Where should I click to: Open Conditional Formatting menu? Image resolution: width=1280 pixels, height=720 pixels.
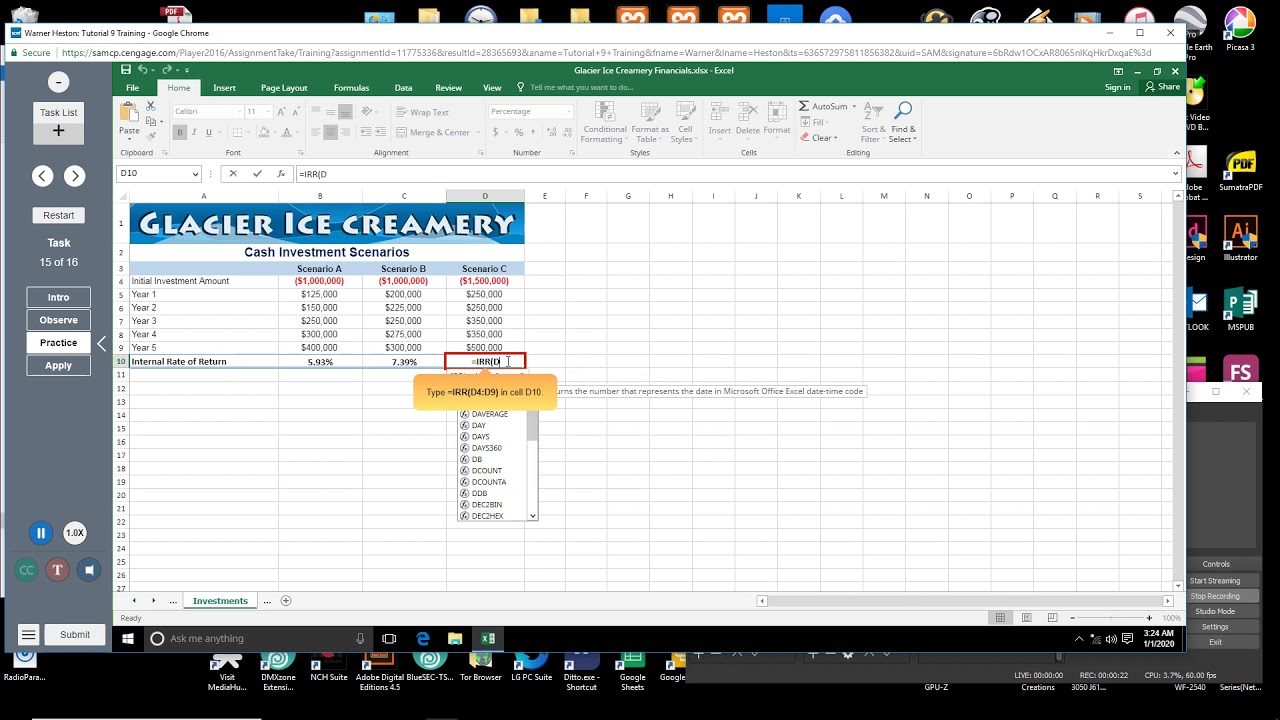[604, 122]
